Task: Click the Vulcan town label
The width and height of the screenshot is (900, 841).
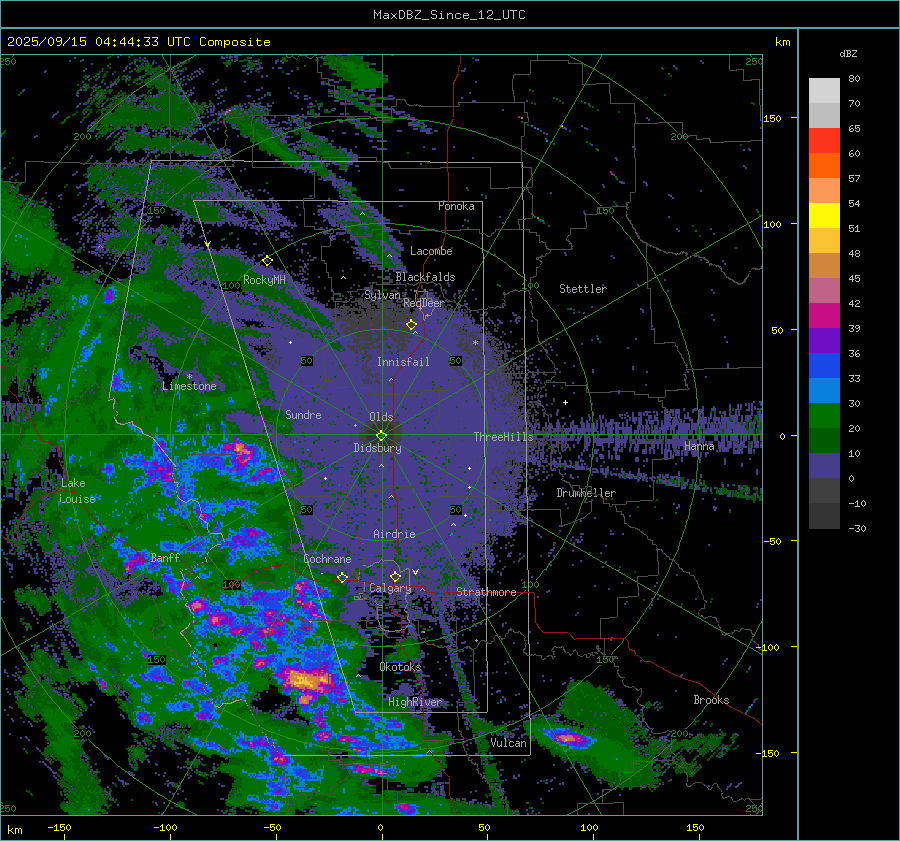Action: 508,743
